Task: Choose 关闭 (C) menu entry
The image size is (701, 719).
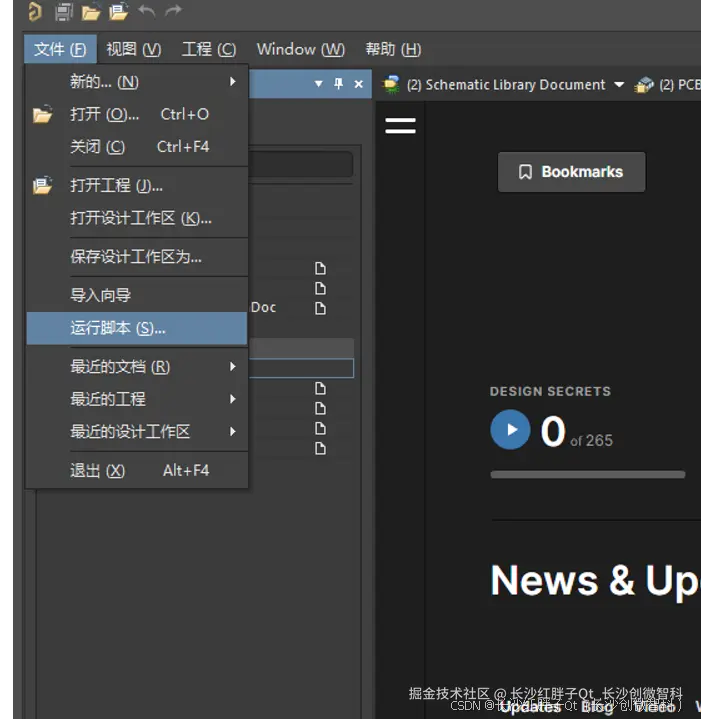Action: pyautogui.click(x=137, y=147)
